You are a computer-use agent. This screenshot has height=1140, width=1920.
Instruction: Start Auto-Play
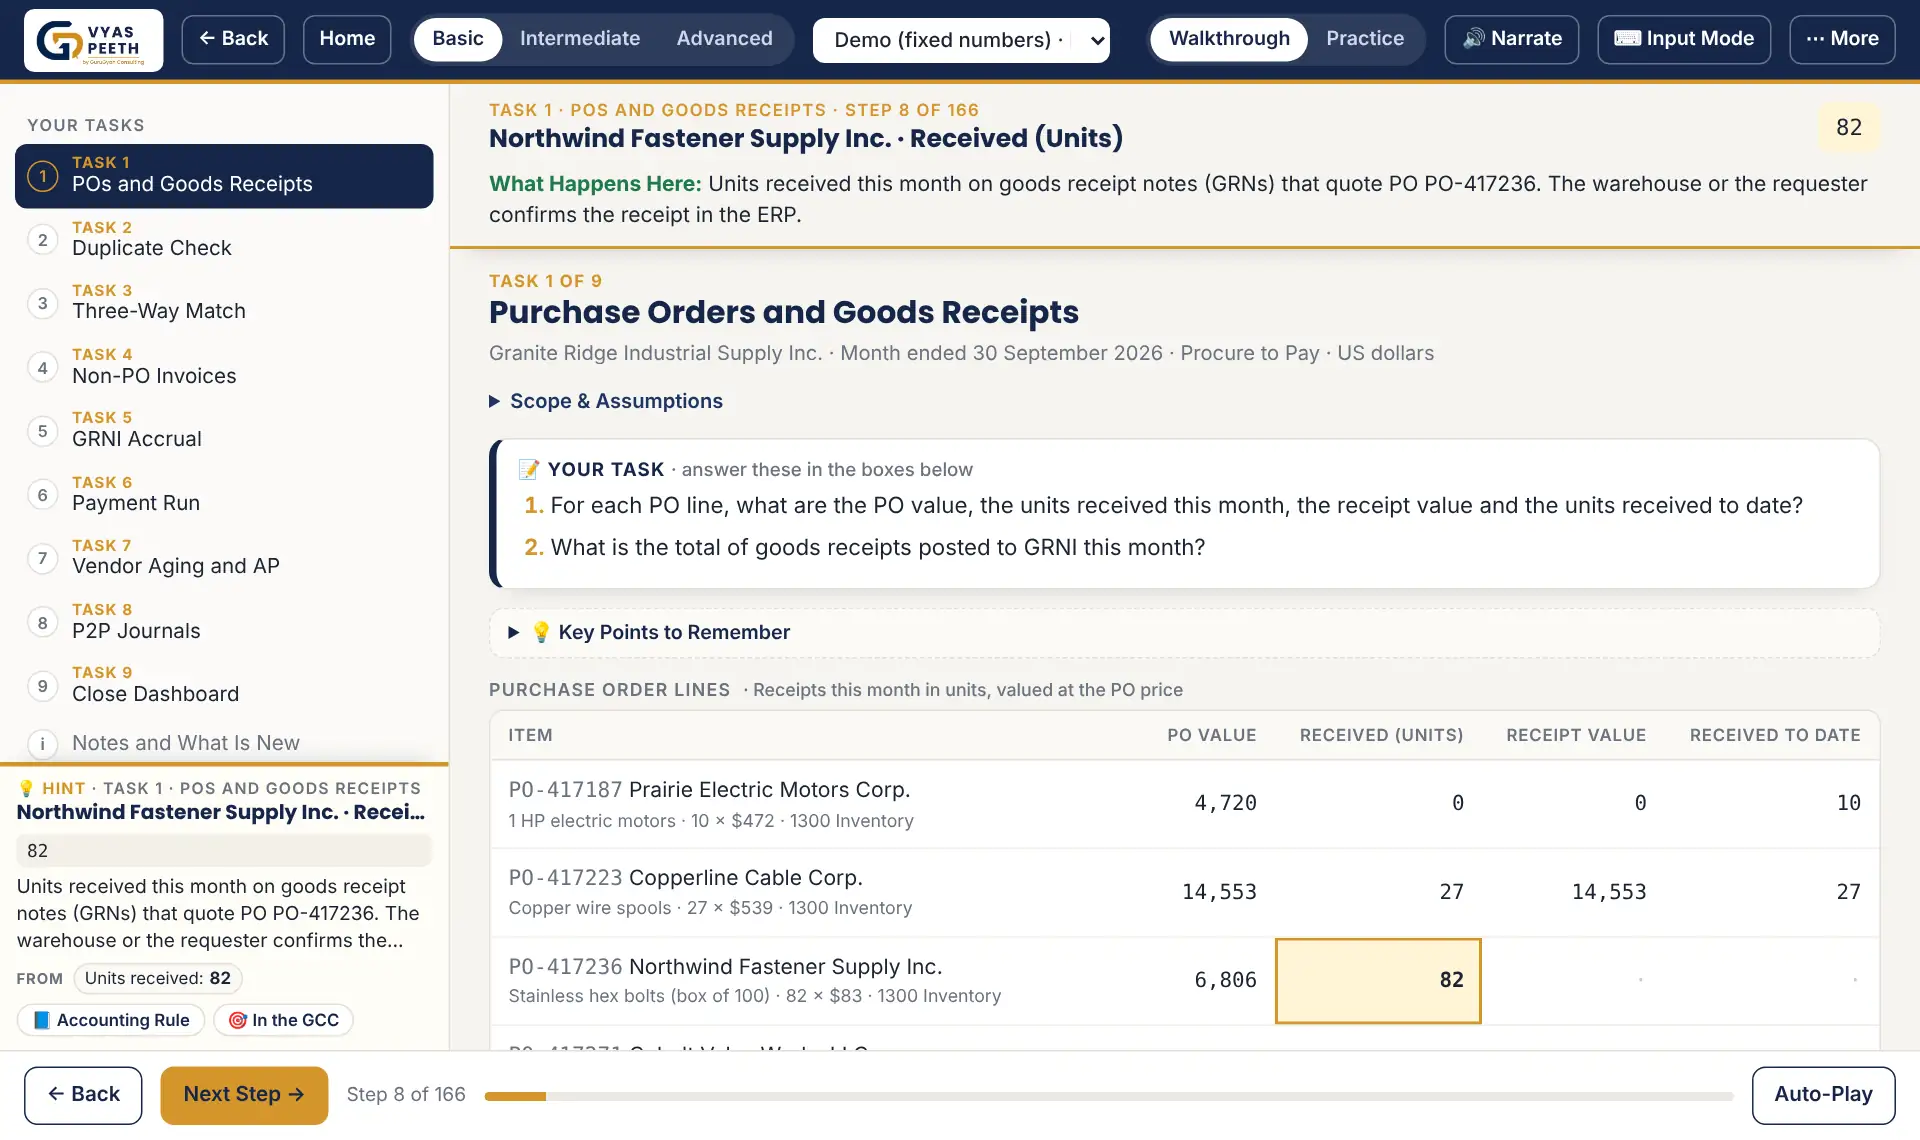tap(1823, 1095)
